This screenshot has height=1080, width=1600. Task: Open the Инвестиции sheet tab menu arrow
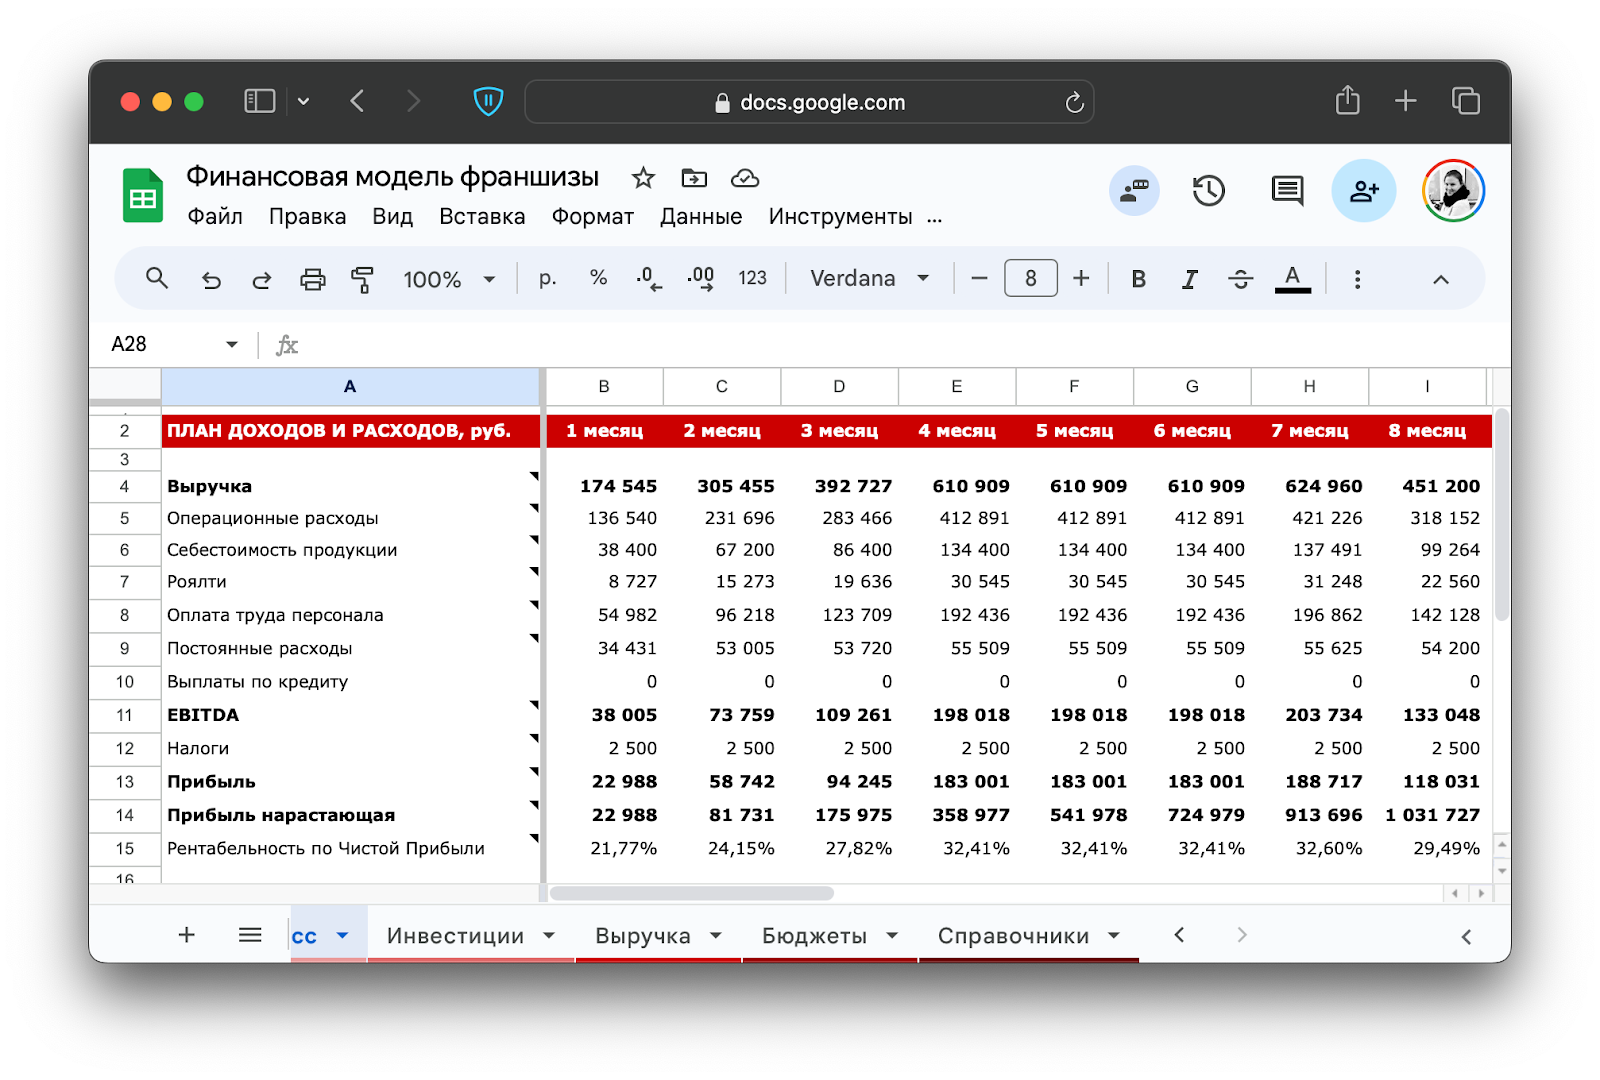pos(549,936)
